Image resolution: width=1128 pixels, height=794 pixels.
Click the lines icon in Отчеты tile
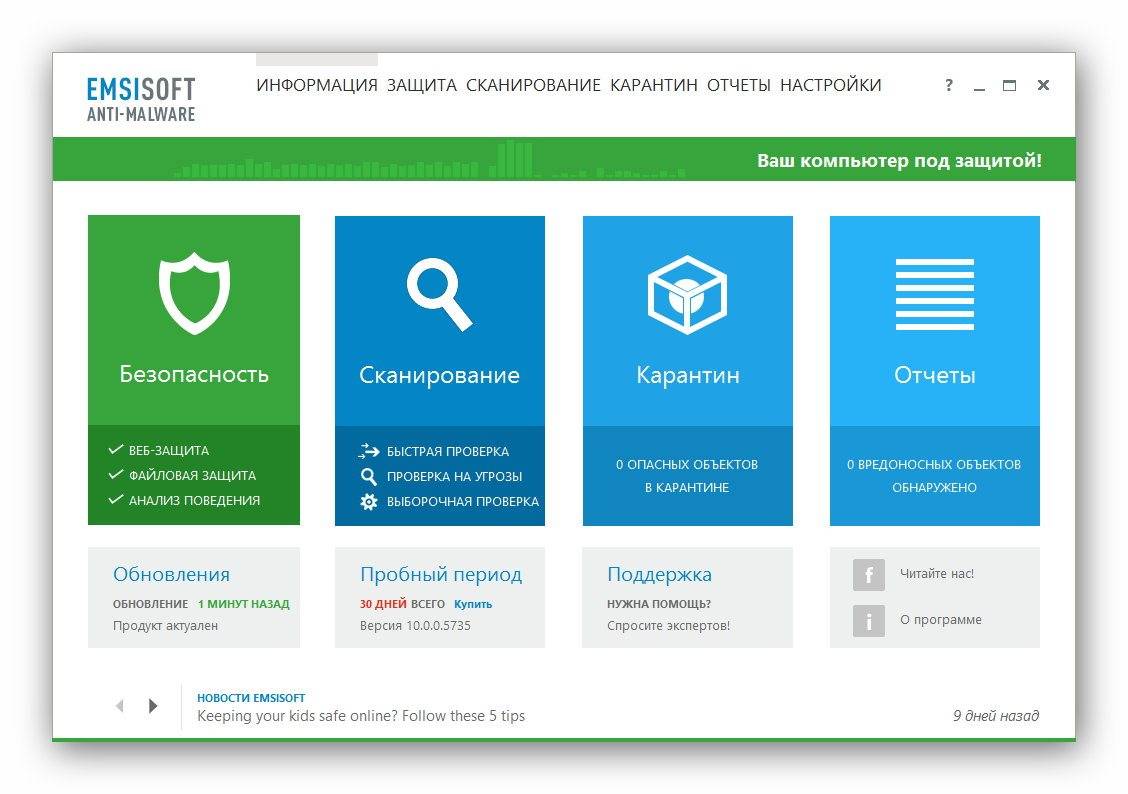point(934,294)
